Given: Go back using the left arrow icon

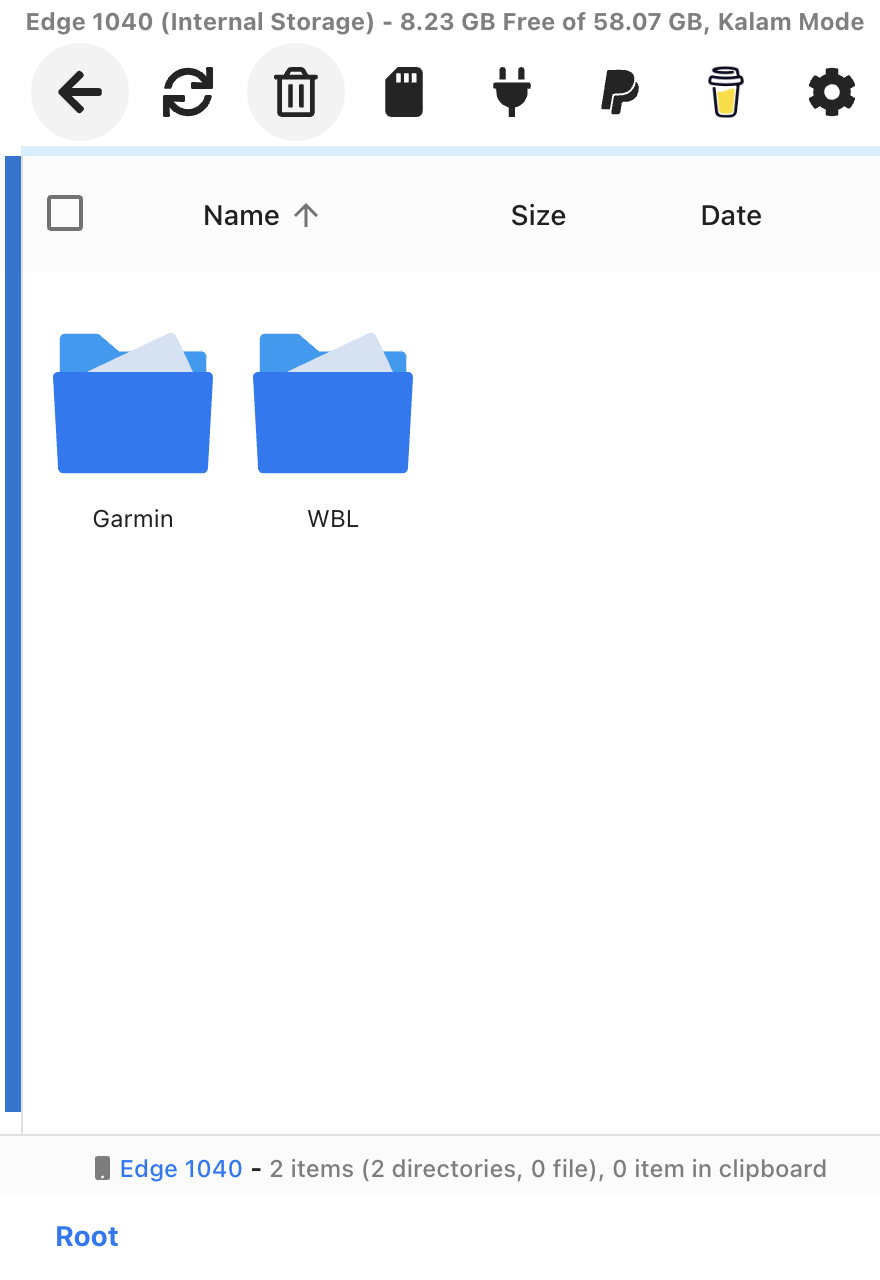Looking at the screenshot, I should coord(80,93).
